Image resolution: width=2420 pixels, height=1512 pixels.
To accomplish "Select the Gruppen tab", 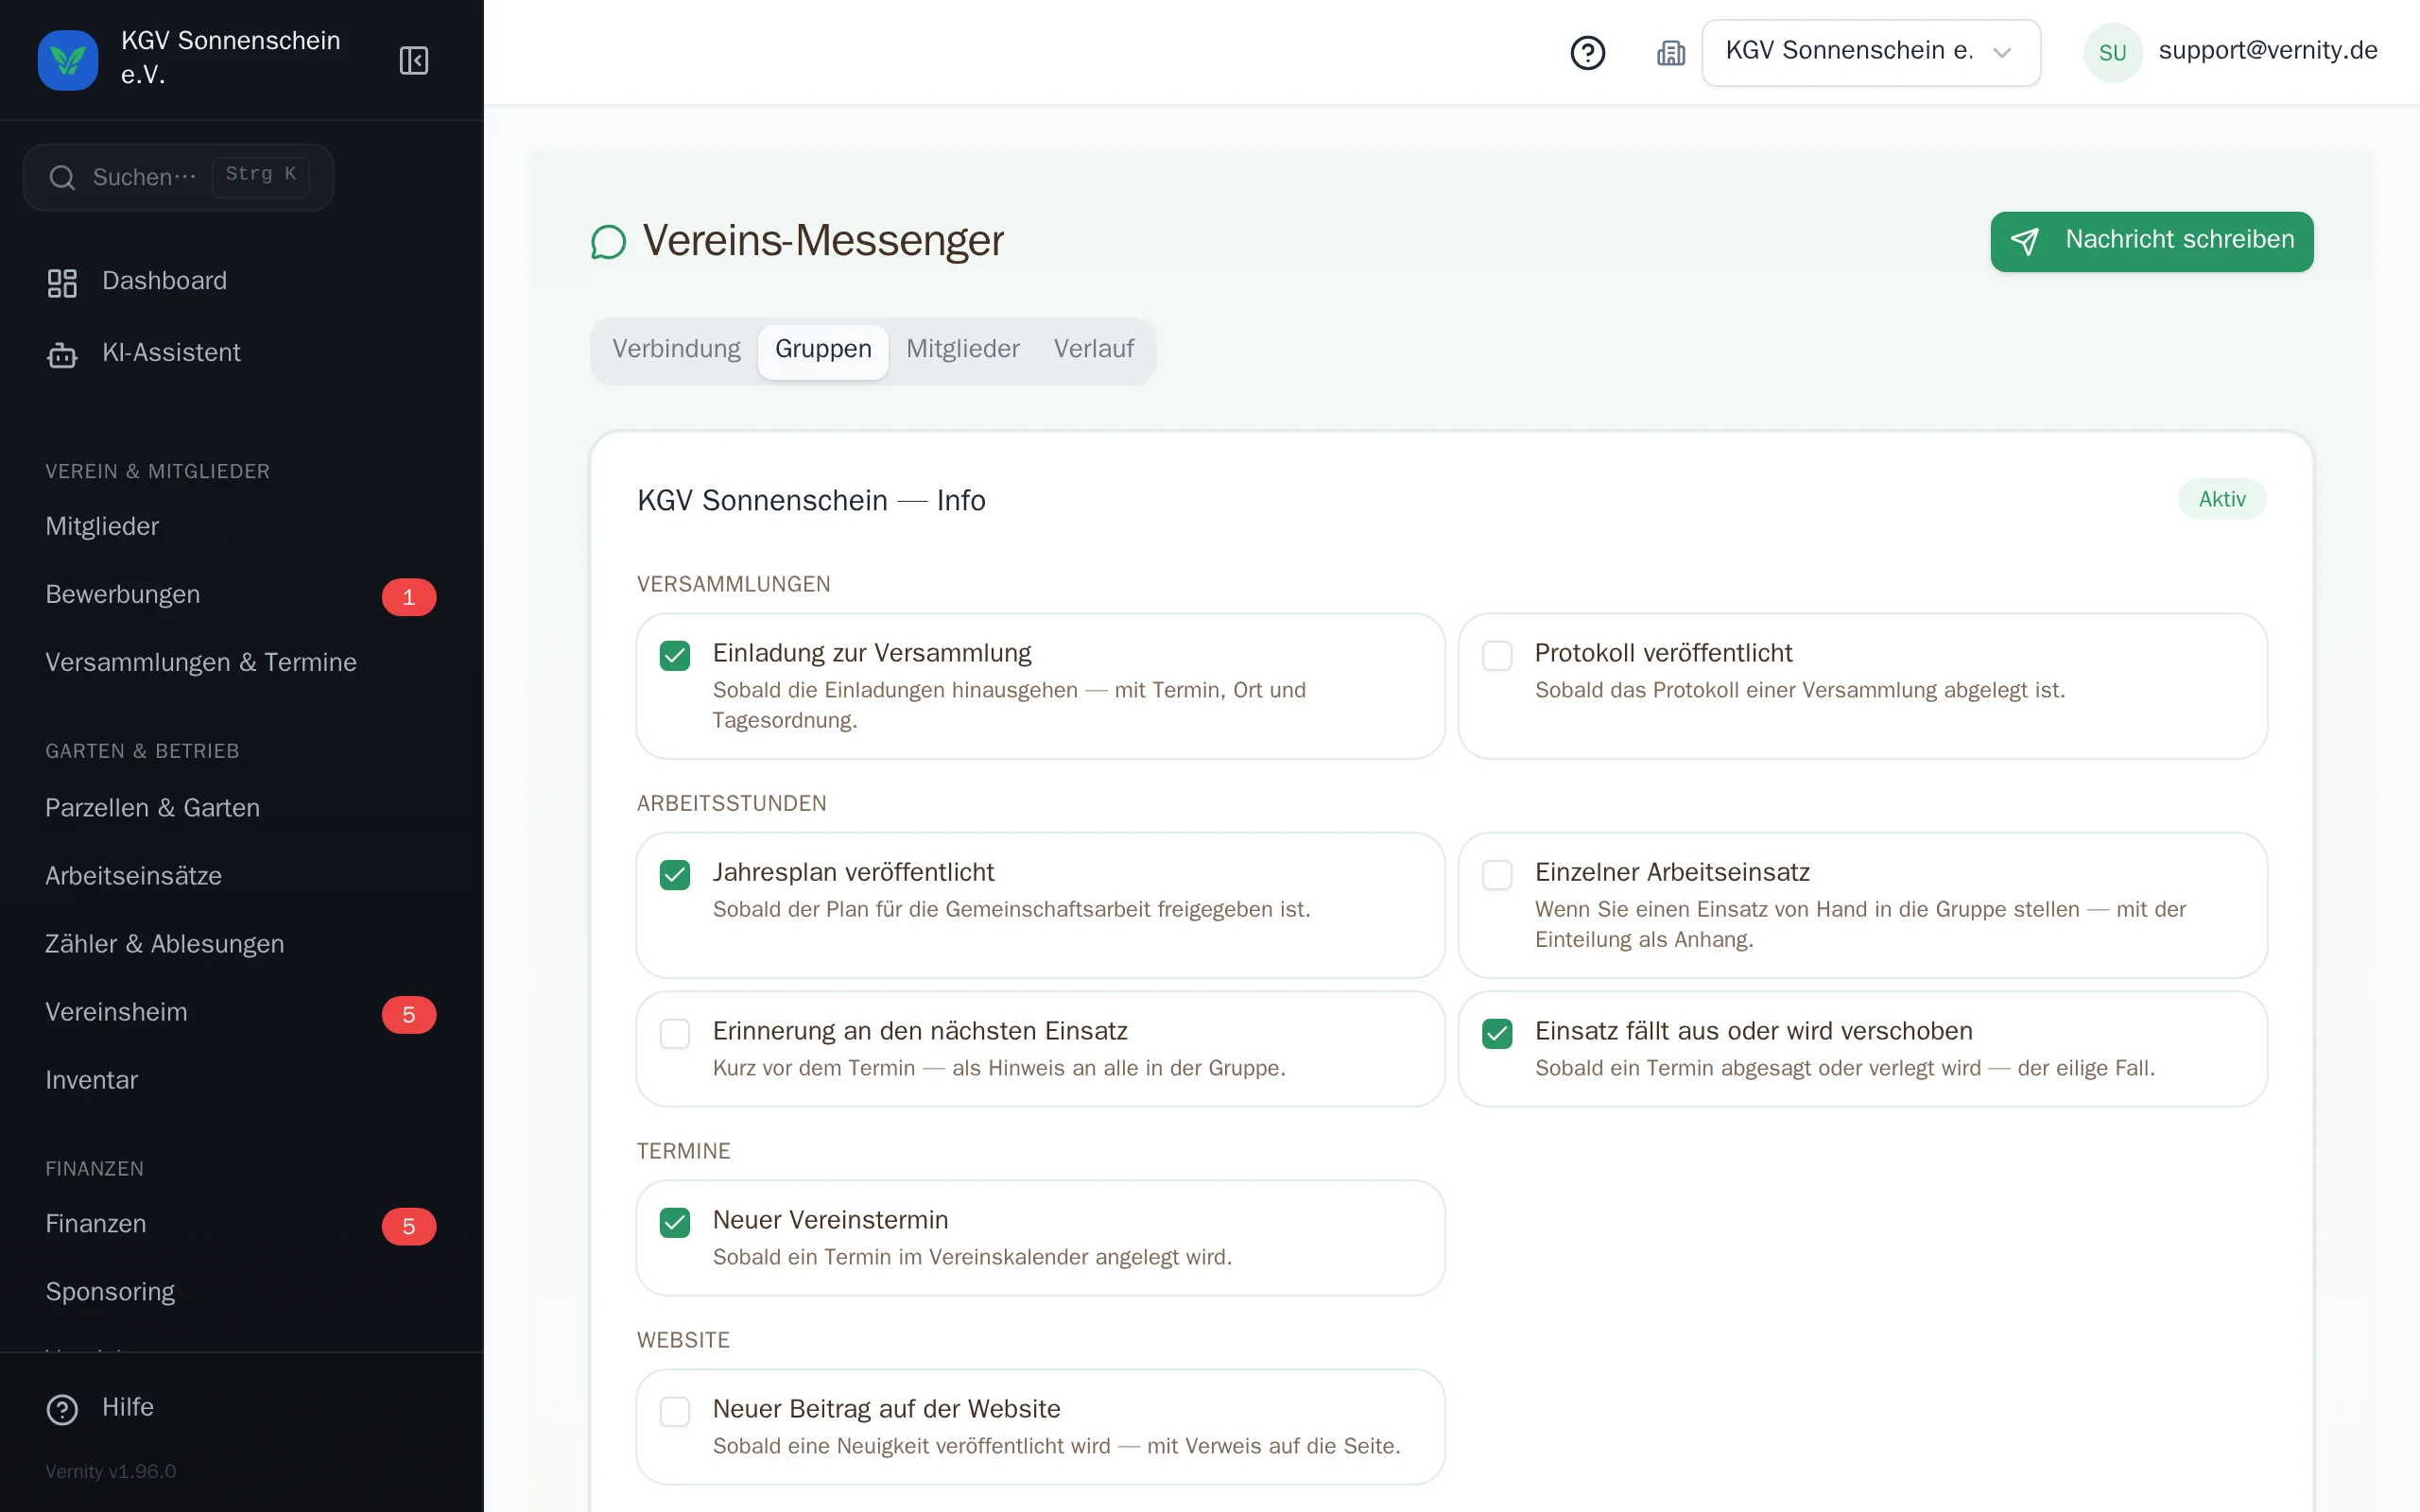I will coord(823,351).
